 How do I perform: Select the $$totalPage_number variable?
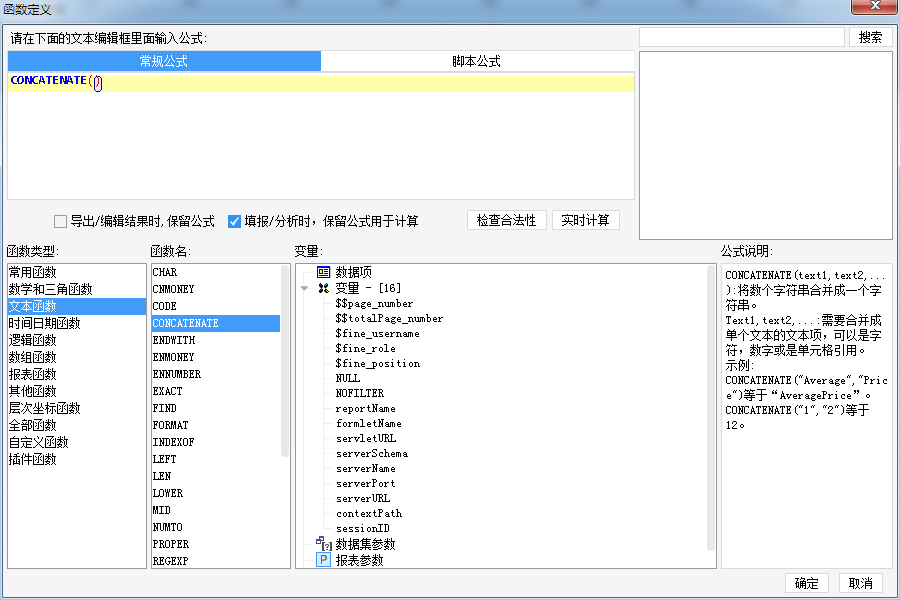[x=389, y=319]
